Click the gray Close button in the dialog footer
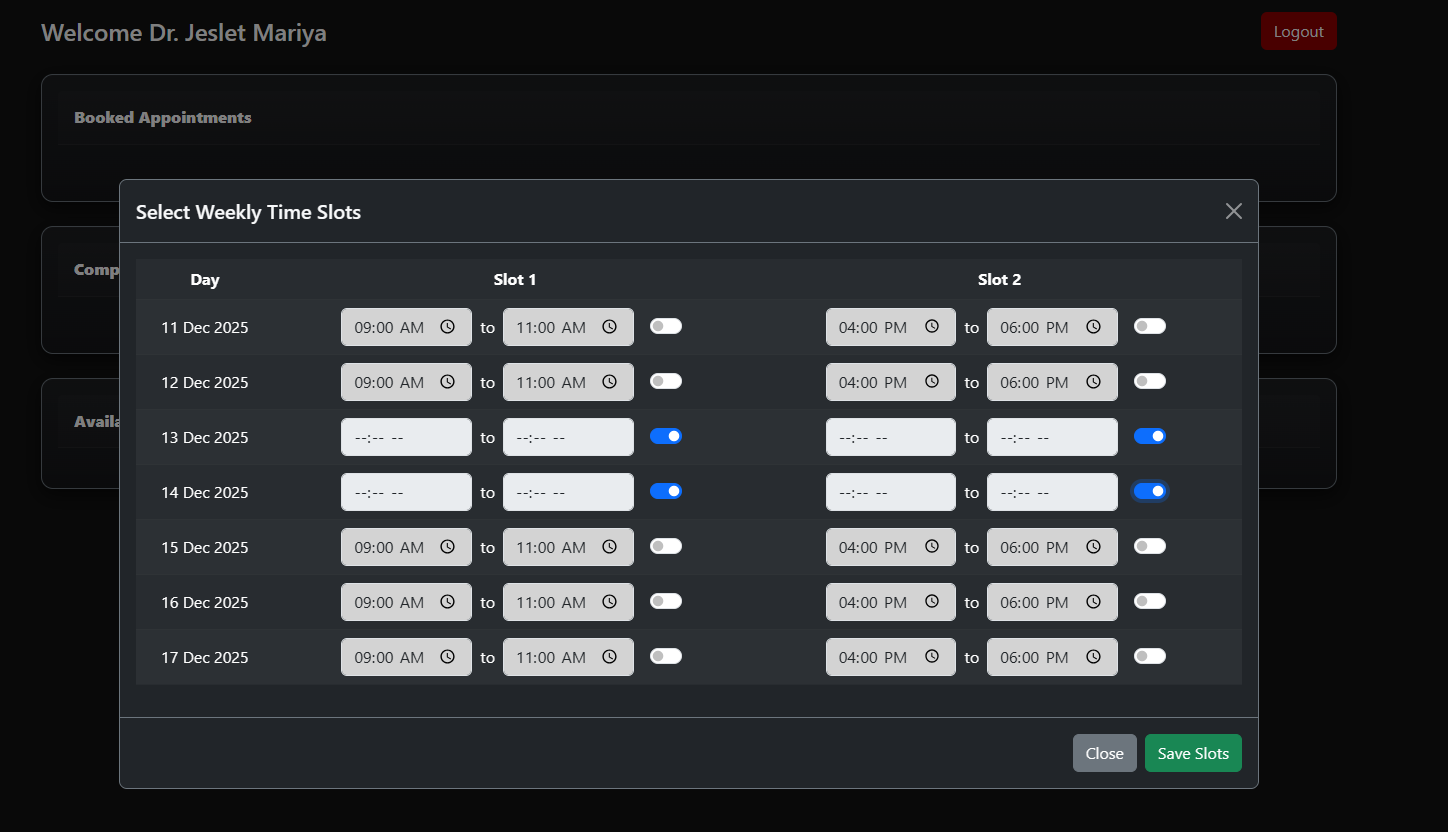 coord(1105,753)
